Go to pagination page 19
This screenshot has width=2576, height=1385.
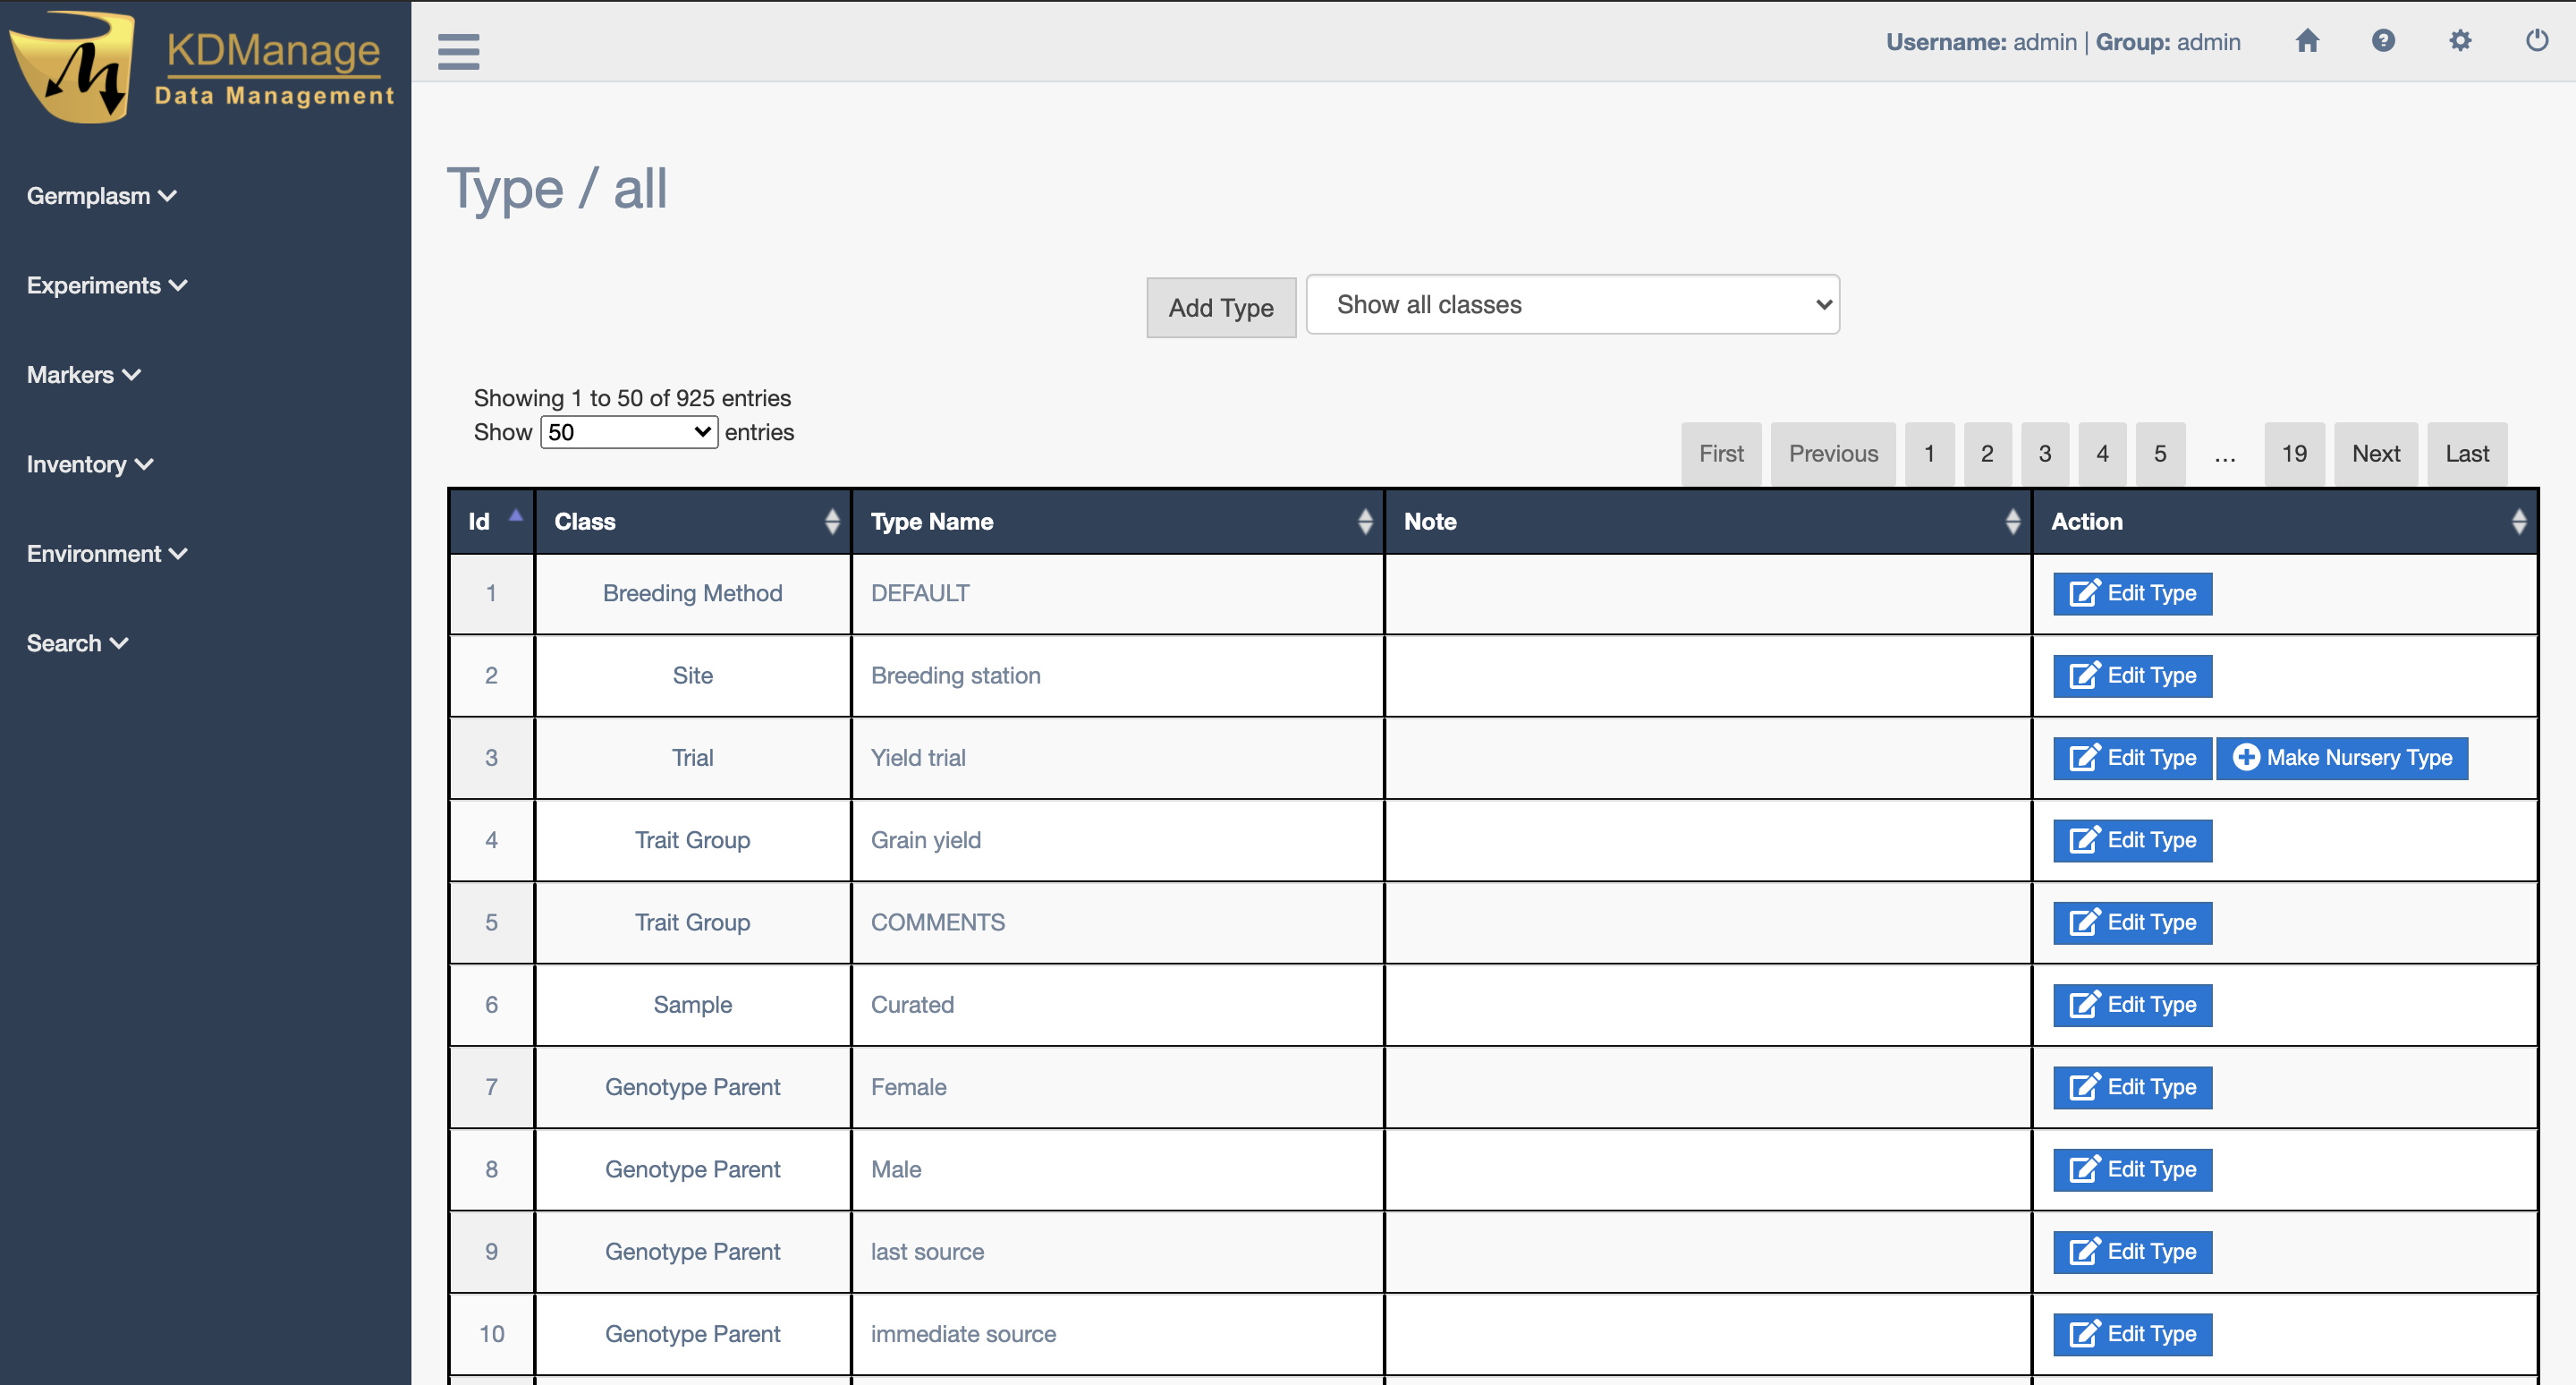click(2293, 454)
